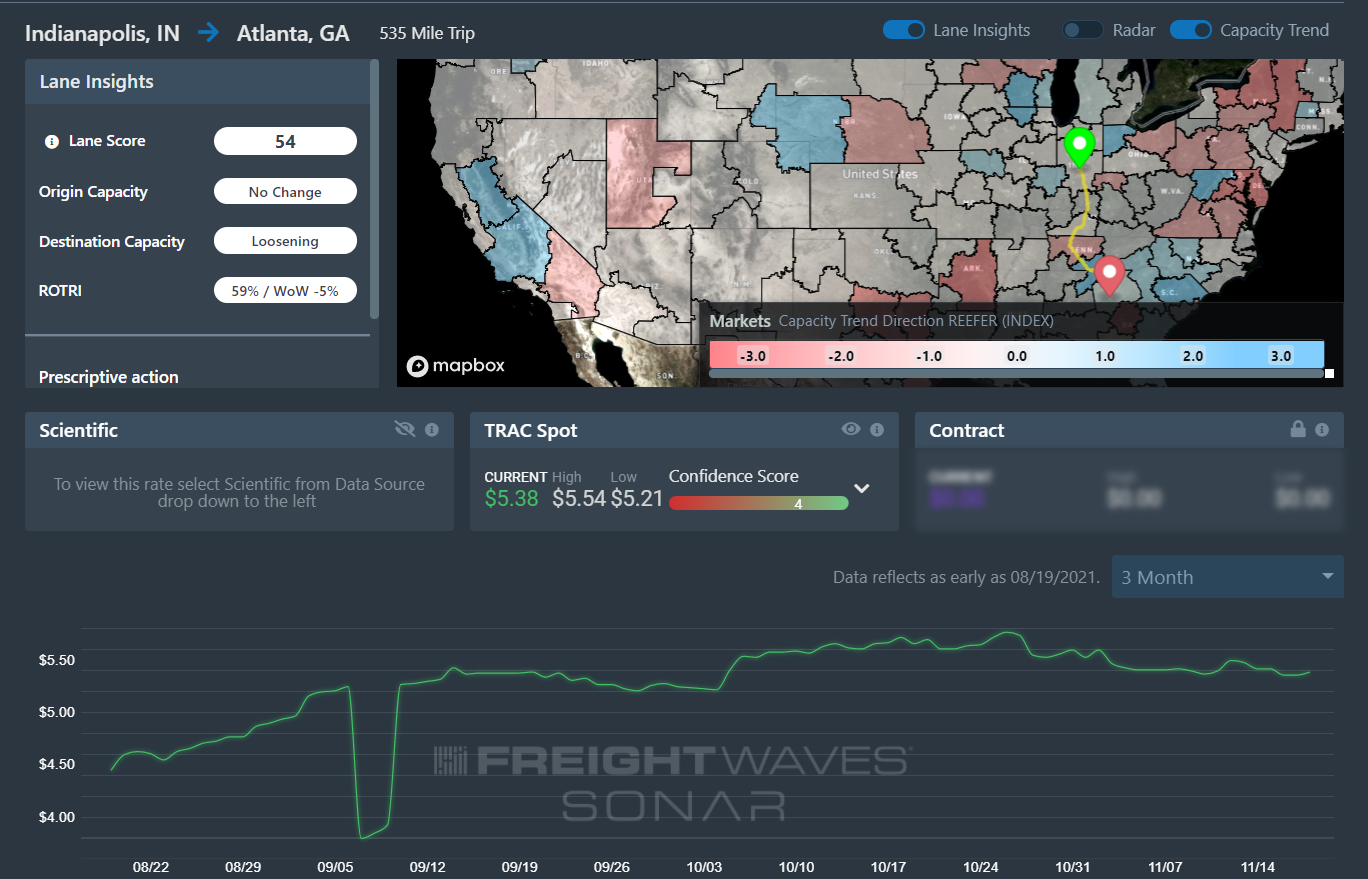
Task: Click the Confidence Score gradient bar
Action: 759,503
